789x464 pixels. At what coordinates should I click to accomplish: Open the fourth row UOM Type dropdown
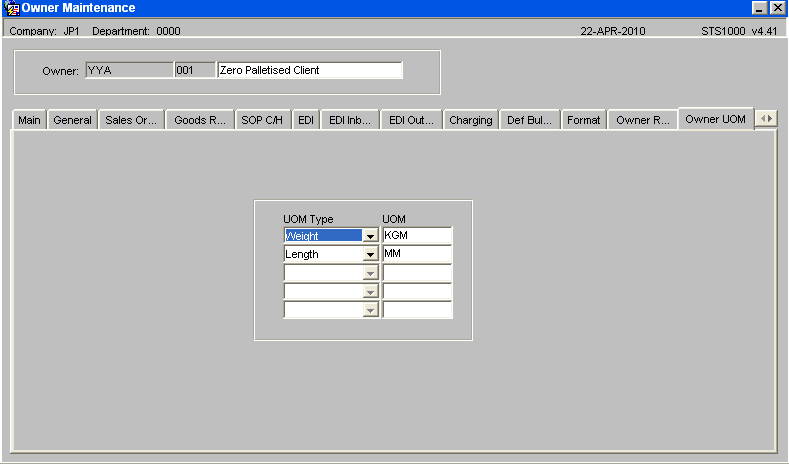pos(370,291)
